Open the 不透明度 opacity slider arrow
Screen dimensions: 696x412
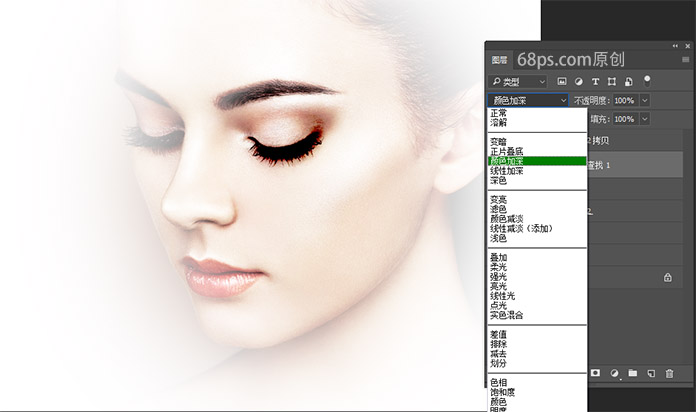[645, 101]
